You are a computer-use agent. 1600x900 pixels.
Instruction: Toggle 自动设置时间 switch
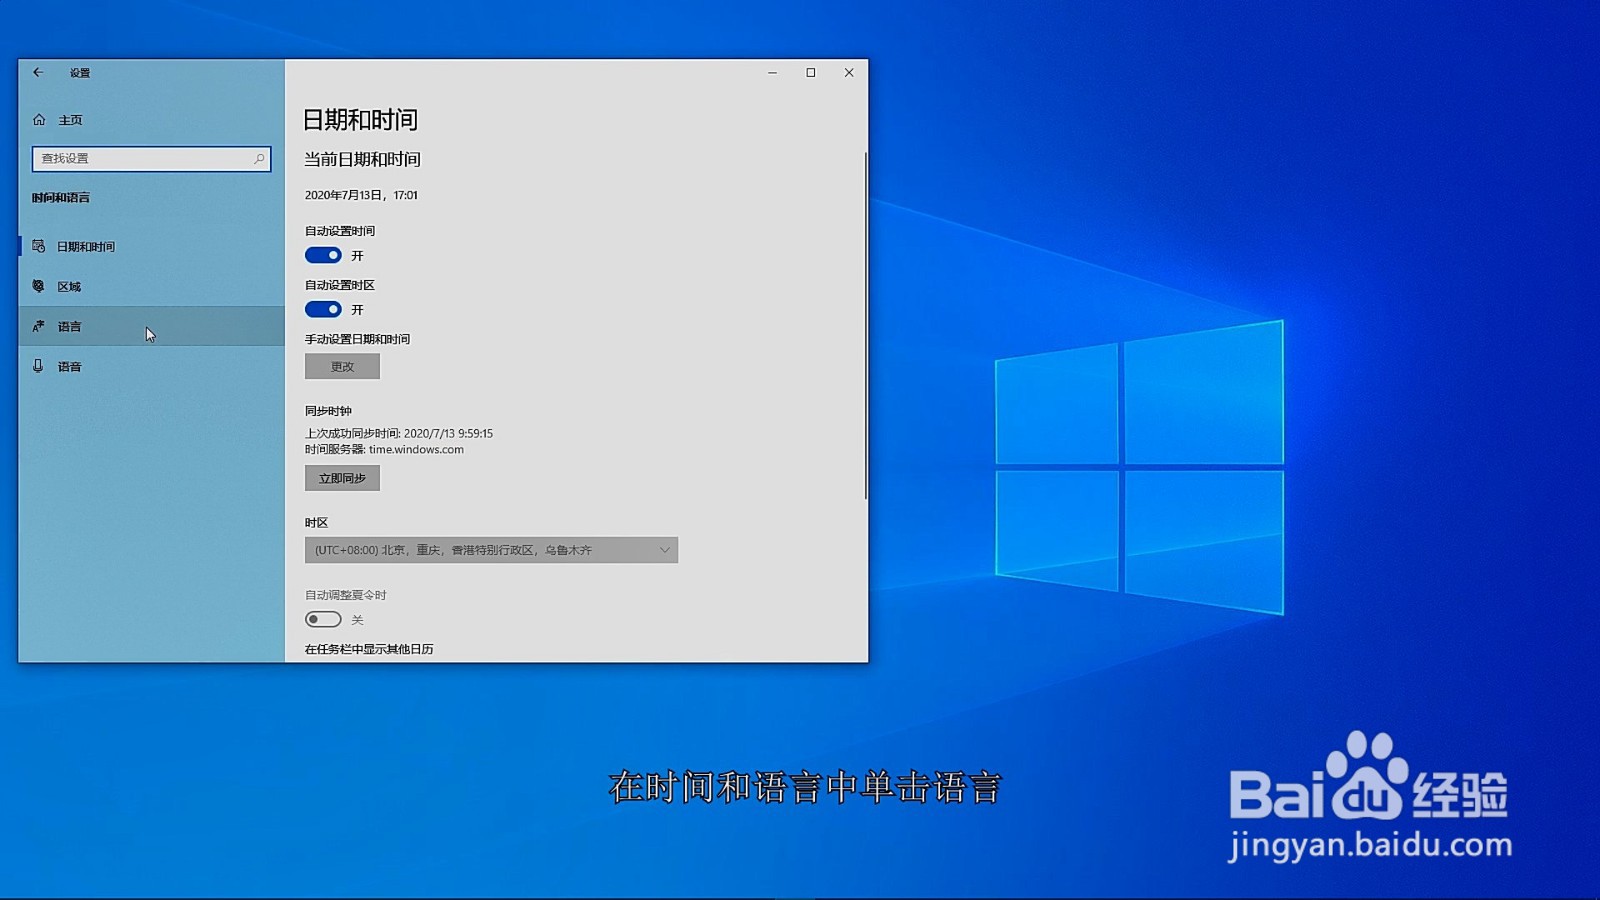pos(323,255)
